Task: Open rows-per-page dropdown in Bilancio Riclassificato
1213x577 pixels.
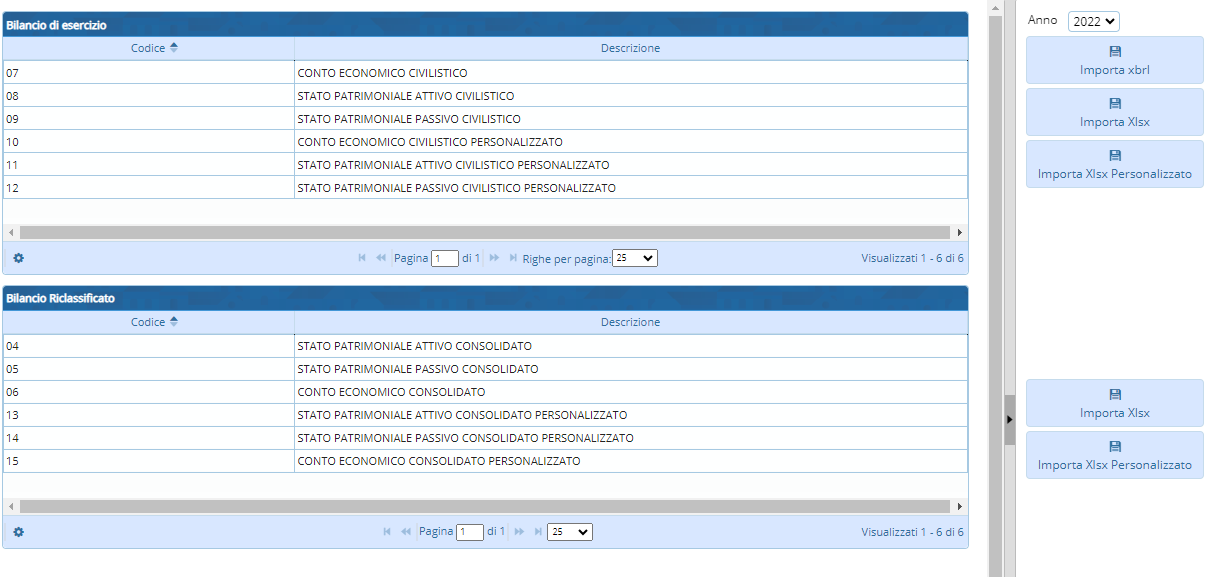Action: click(569, 532)
